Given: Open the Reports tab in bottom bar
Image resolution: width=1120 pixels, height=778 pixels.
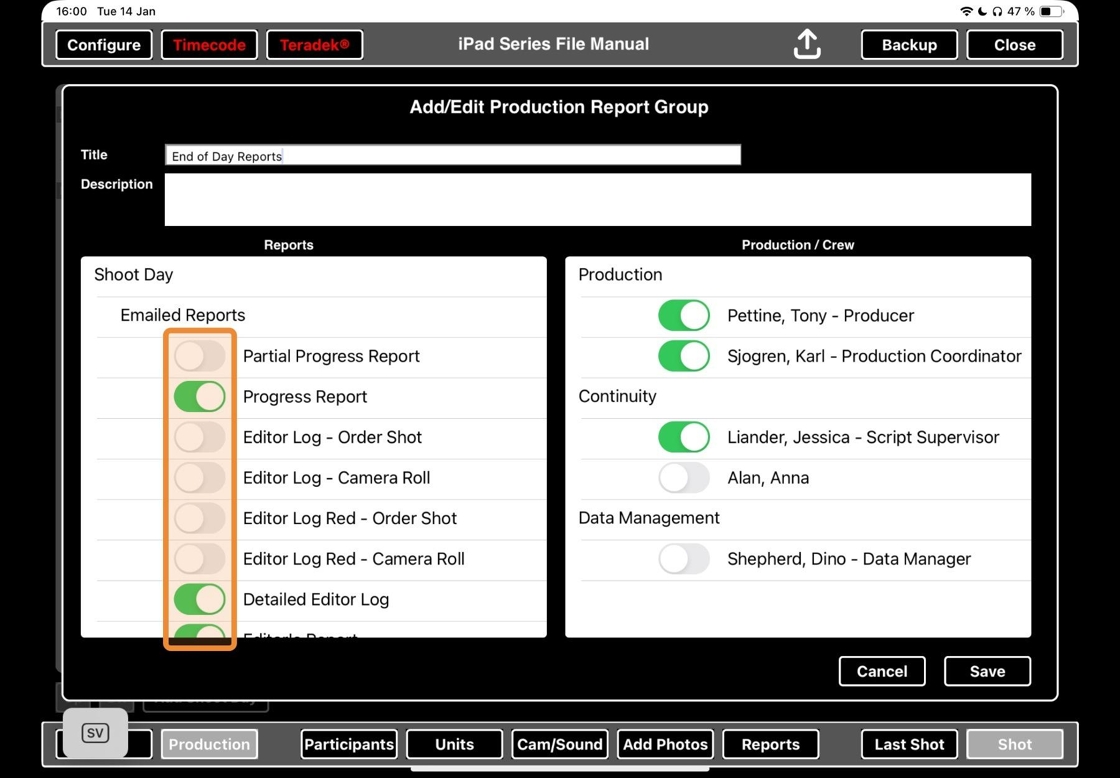Looking at the screenshot, I should [771, 744].
